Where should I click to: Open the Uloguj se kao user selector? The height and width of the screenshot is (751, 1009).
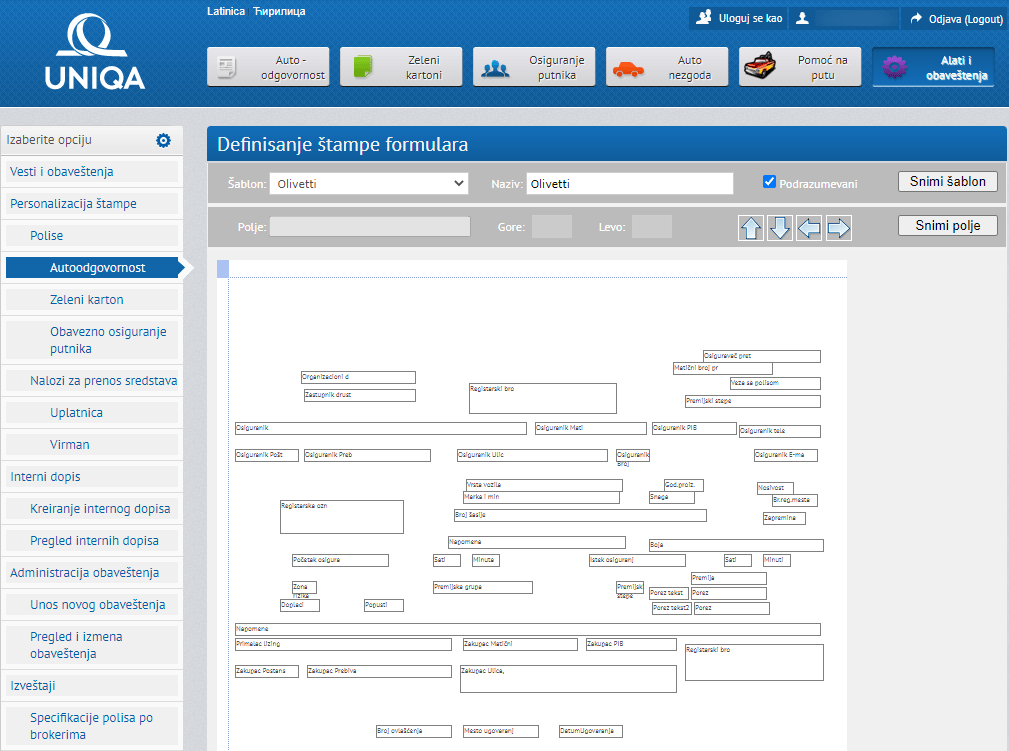click(x=739, y=18)
